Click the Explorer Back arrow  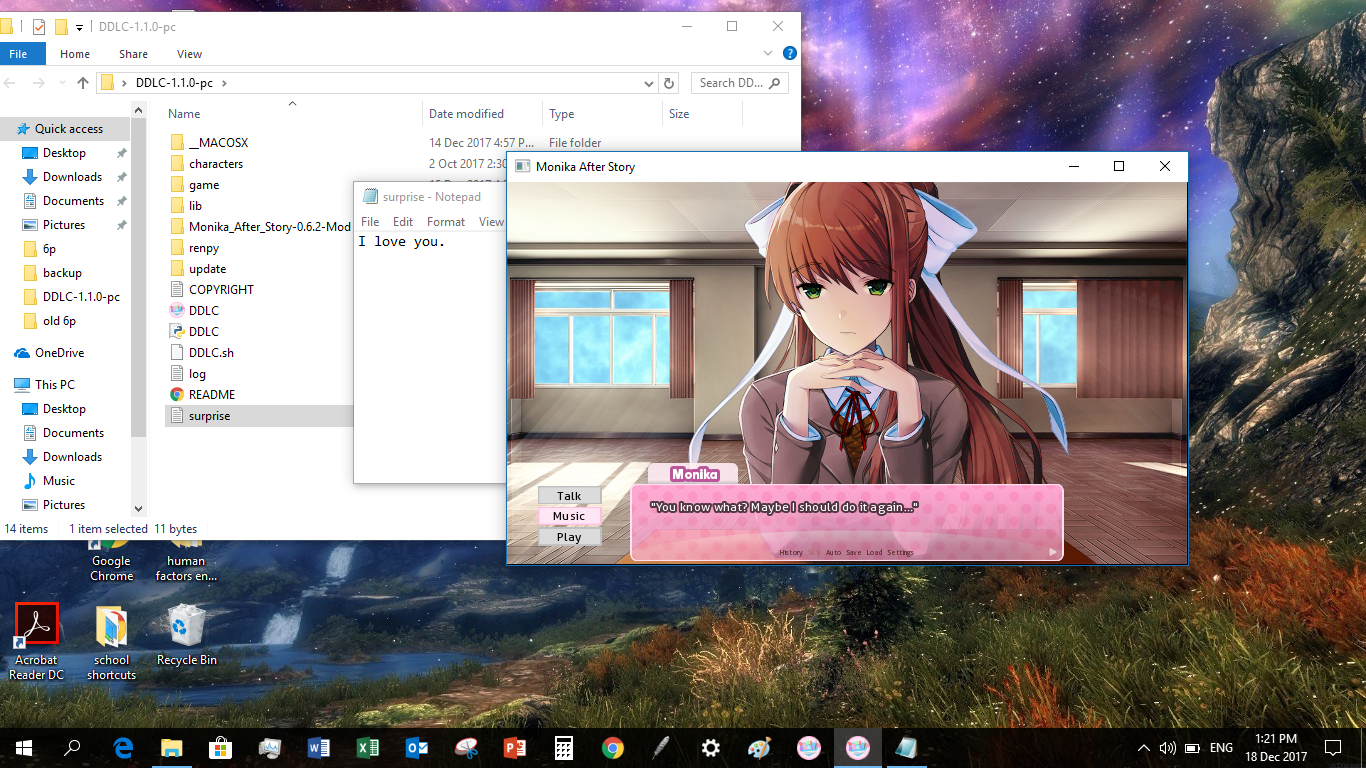point(12,84)
